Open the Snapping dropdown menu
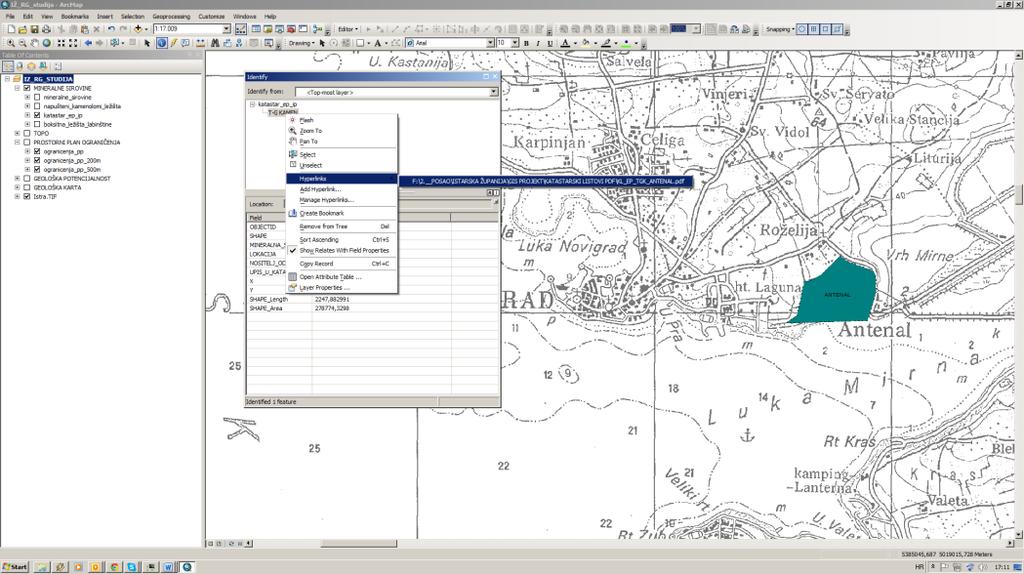Viewport: 1024px width, 574px height. coord(780,29)
